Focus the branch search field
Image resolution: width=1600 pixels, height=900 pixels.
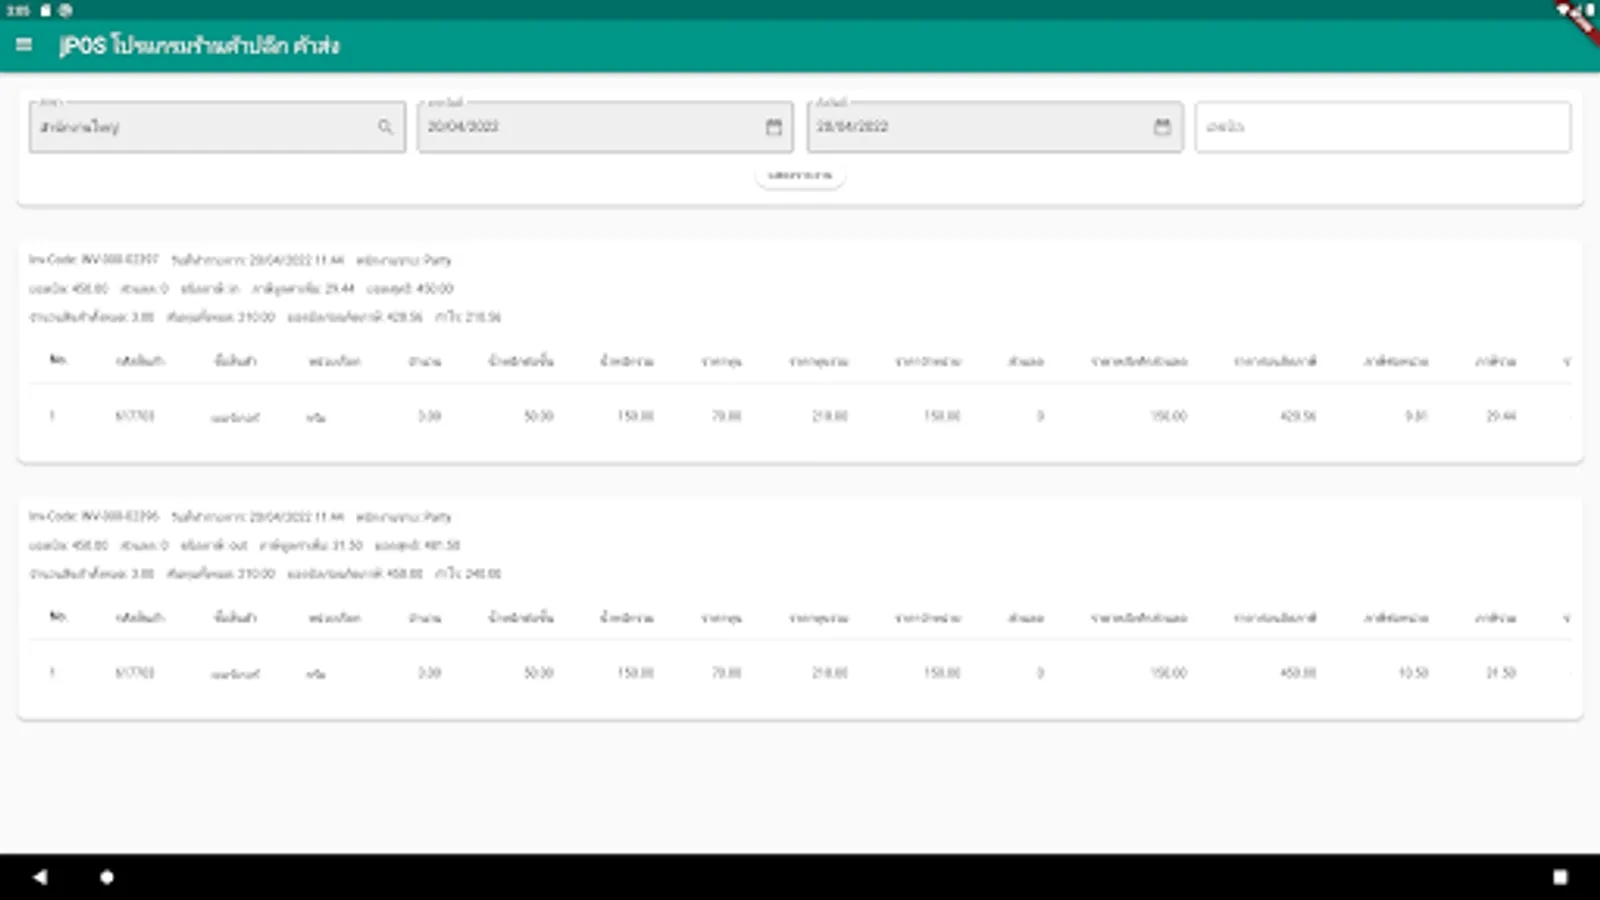pyautogui.click(x=217, y=127)
